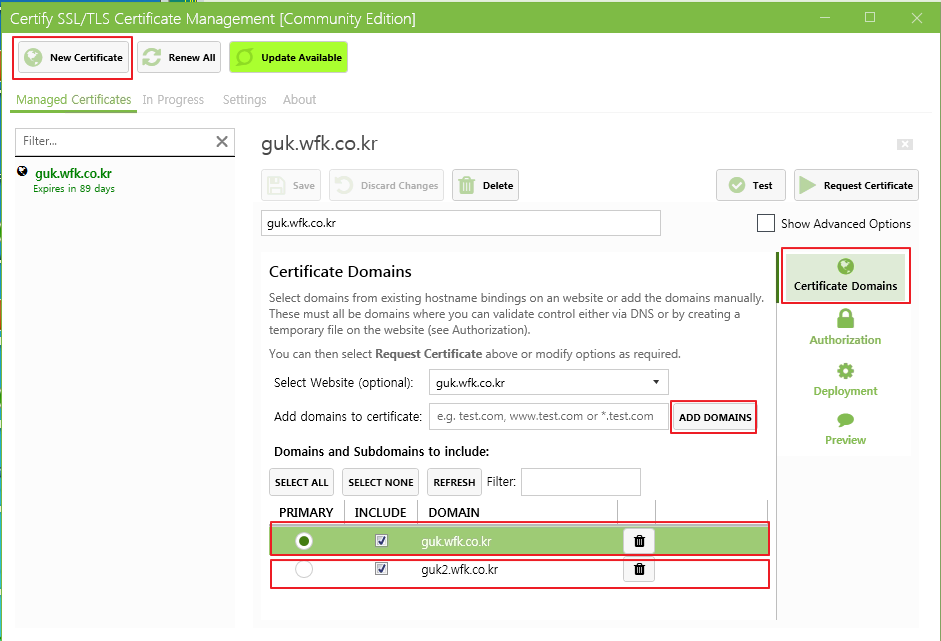Open the Deployment section with gear icon
Screen dimensions: 941x641
pos(845,380)
